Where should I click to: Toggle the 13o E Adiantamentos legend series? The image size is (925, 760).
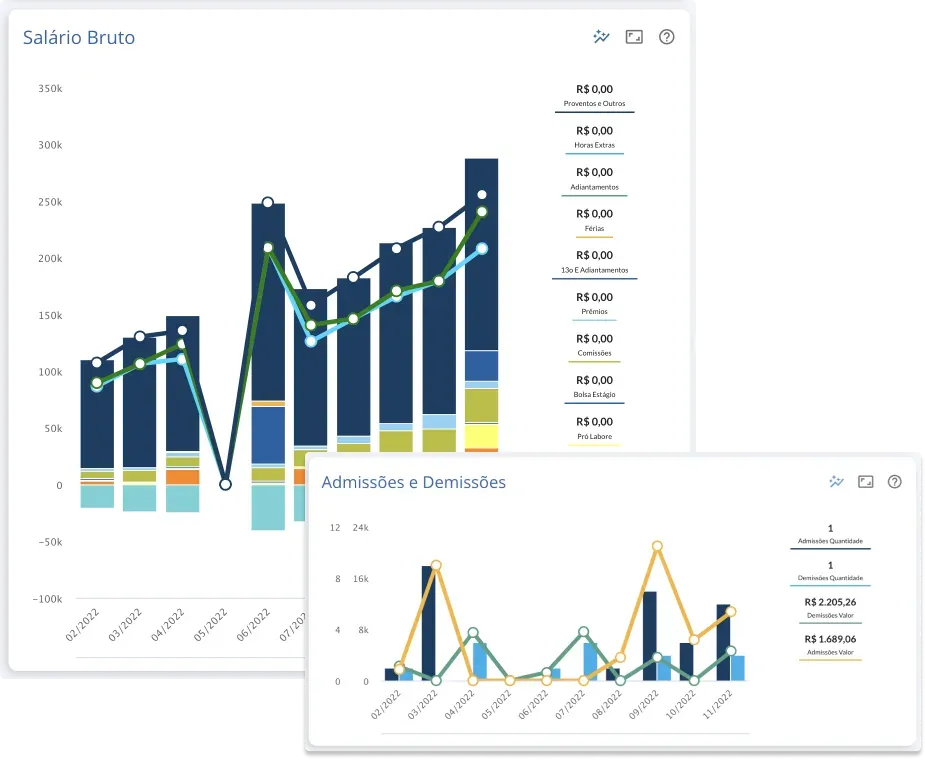tap(595, 264)
